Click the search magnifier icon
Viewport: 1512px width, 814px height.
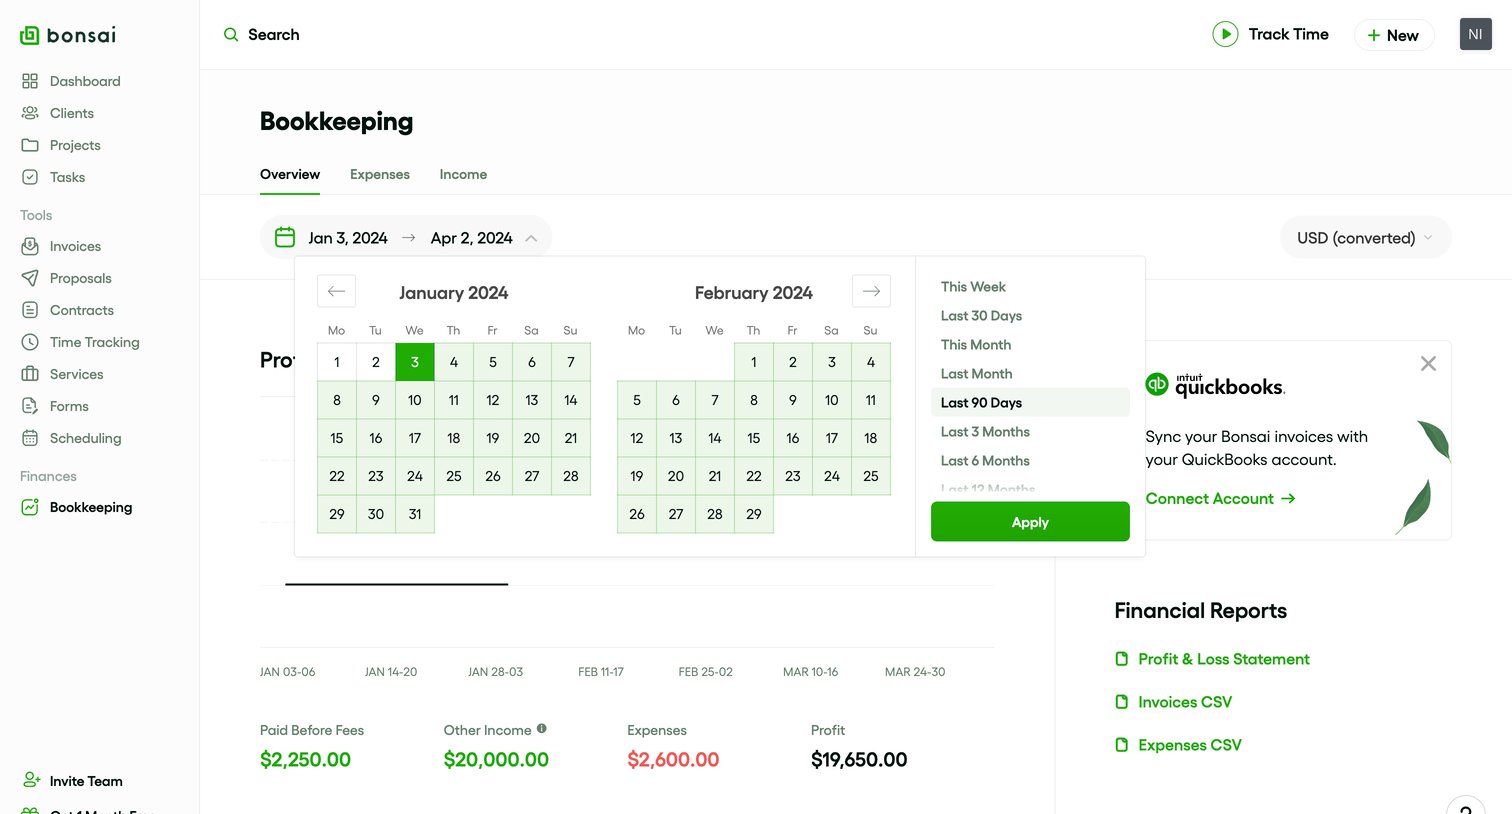click(231, 35)
